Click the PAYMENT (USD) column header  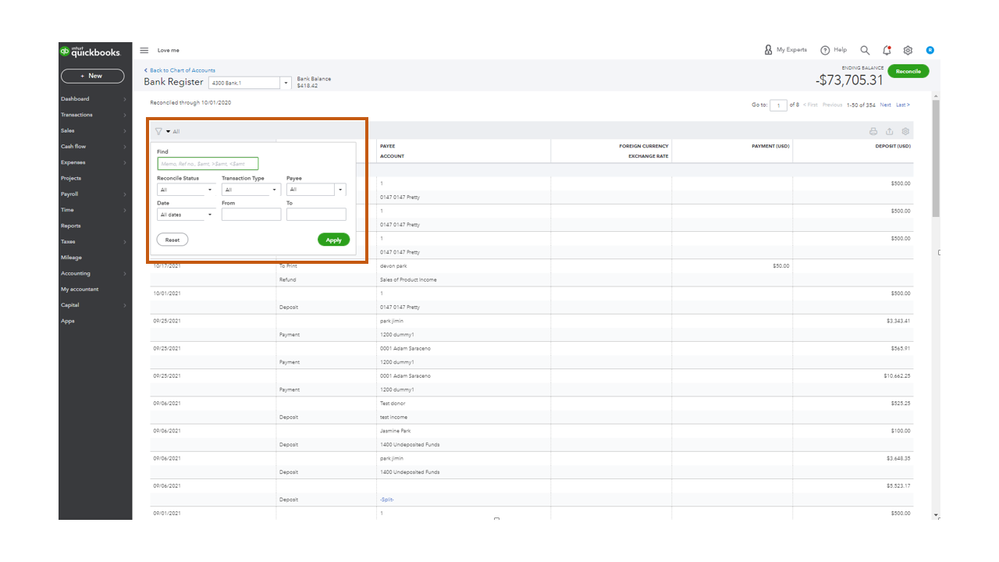770,147
